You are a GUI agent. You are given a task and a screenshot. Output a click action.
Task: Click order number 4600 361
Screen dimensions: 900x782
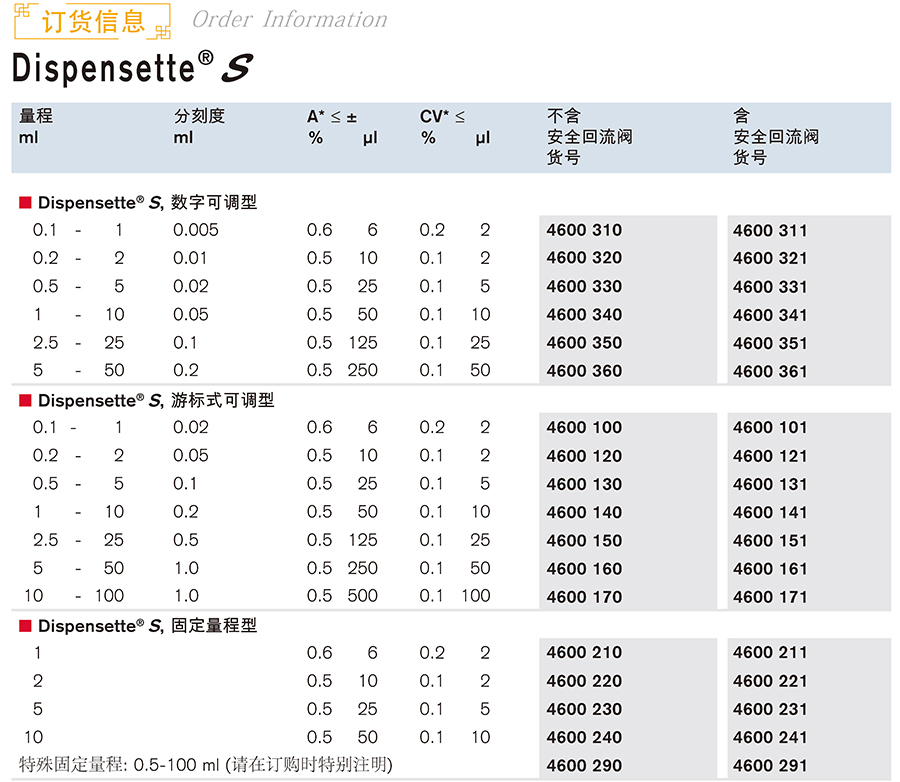pos(770,371)
